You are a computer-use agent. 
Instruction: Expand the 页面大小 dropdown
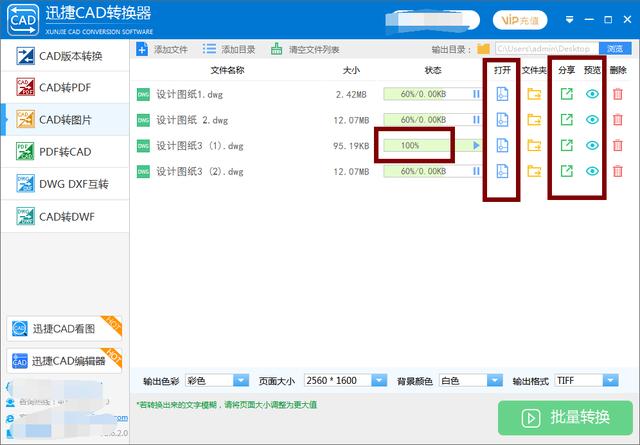[x=379, y=380]
